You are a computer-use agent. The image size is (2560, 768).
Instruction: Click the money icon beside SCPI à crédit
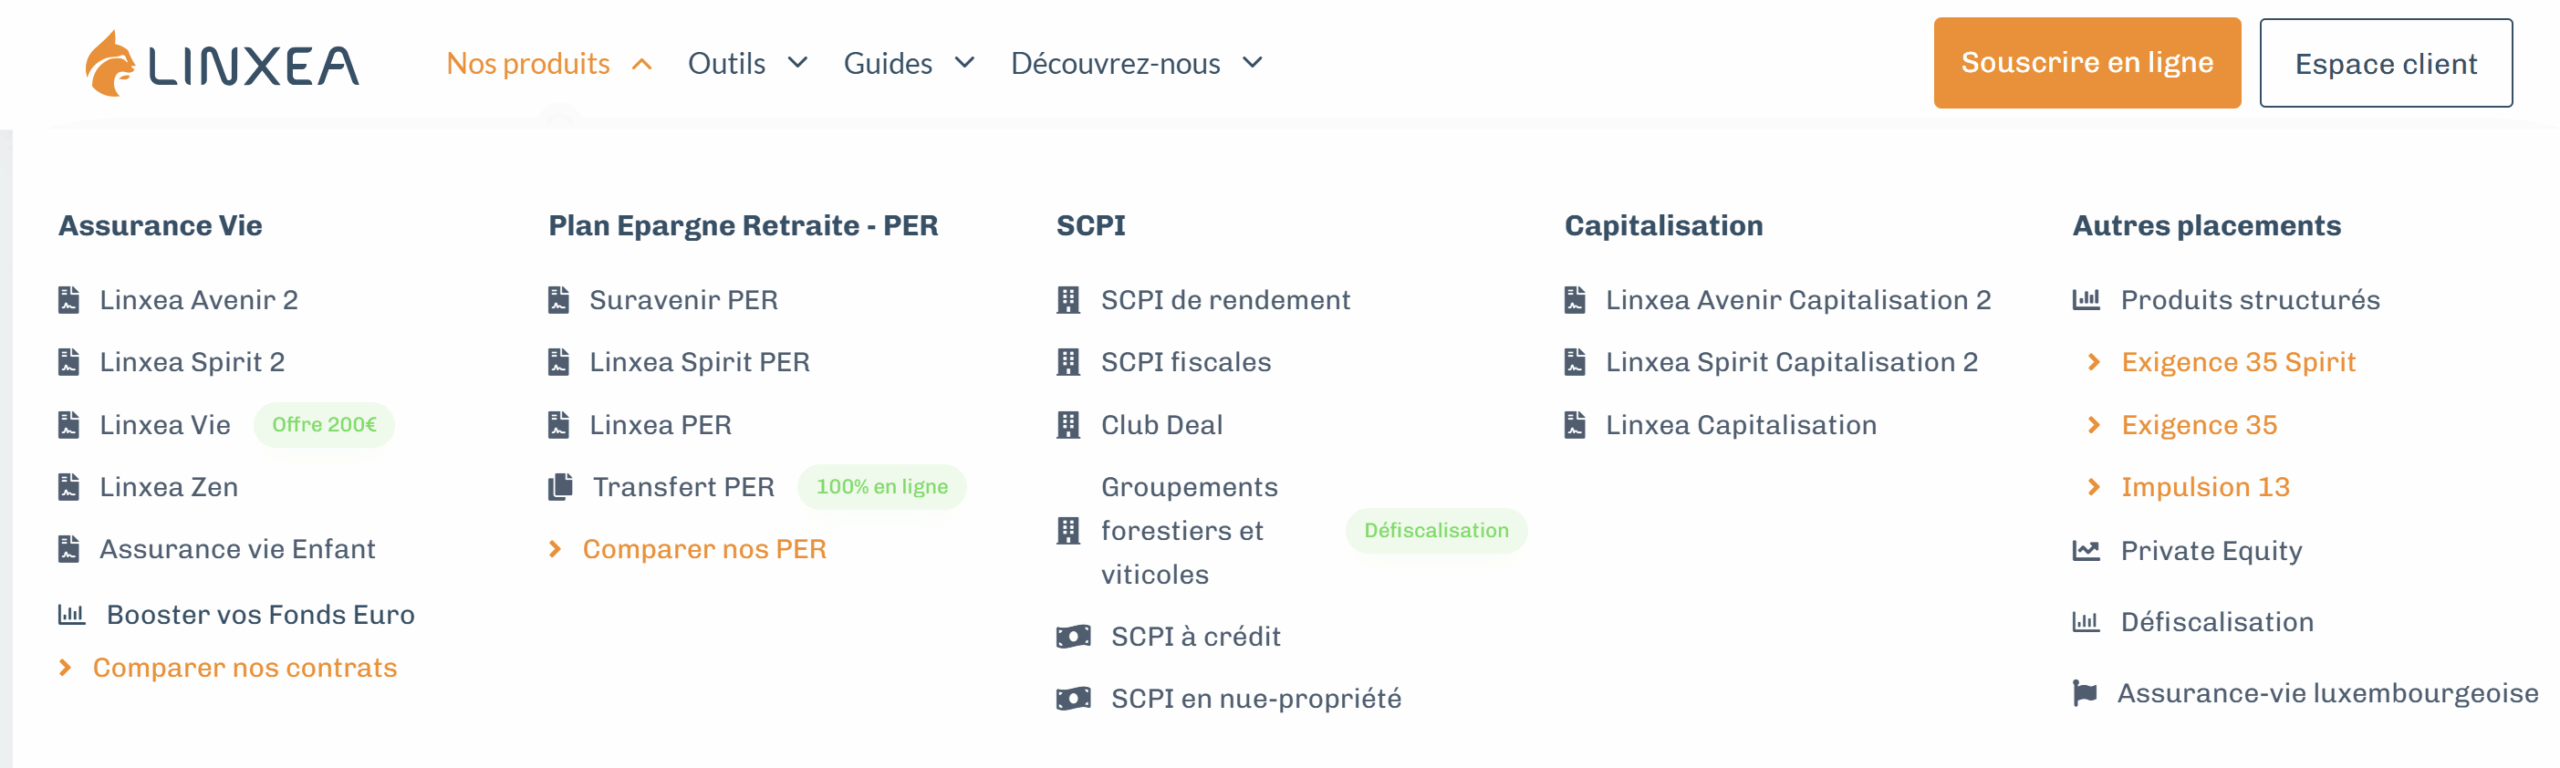click(1071, 635)
